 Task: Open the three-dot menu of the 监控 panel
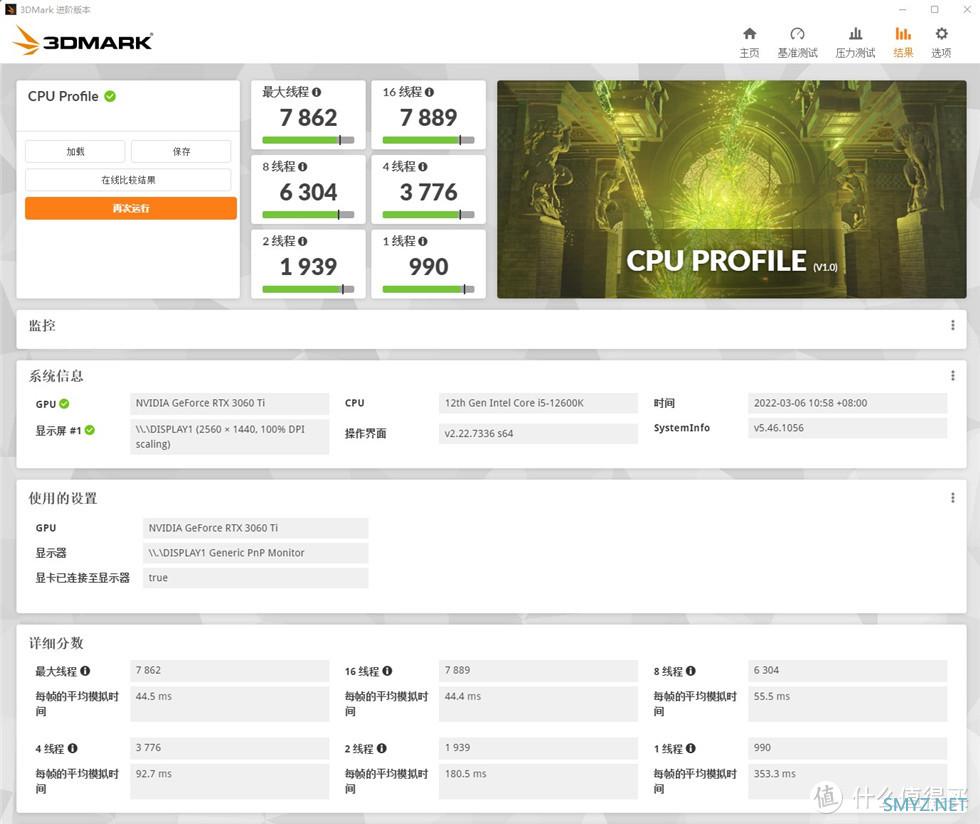952,326
